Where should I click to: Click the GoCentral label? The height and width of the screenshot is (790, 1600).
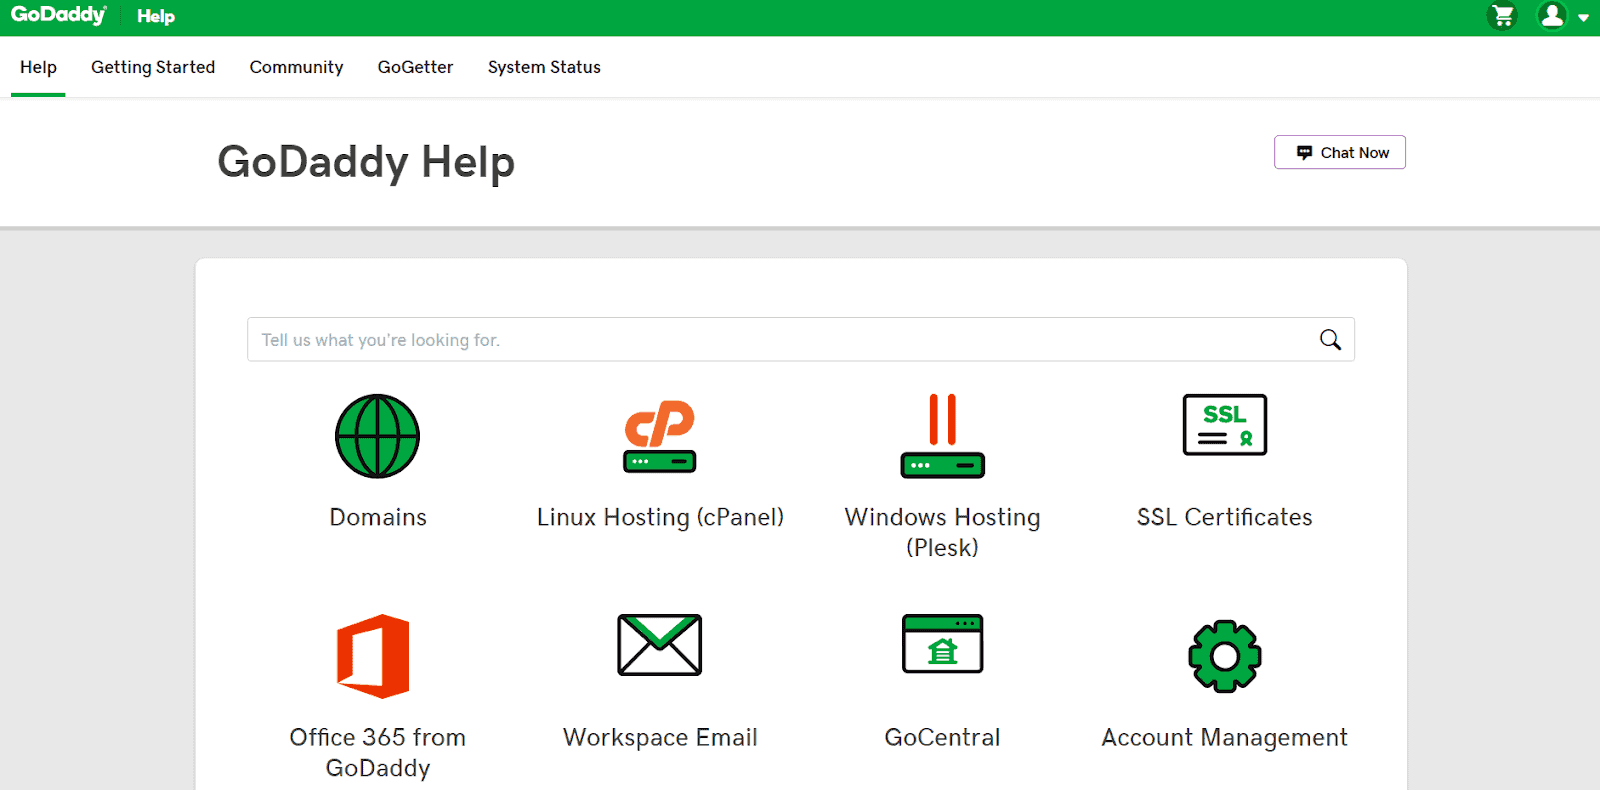click(x=942, y=737)
